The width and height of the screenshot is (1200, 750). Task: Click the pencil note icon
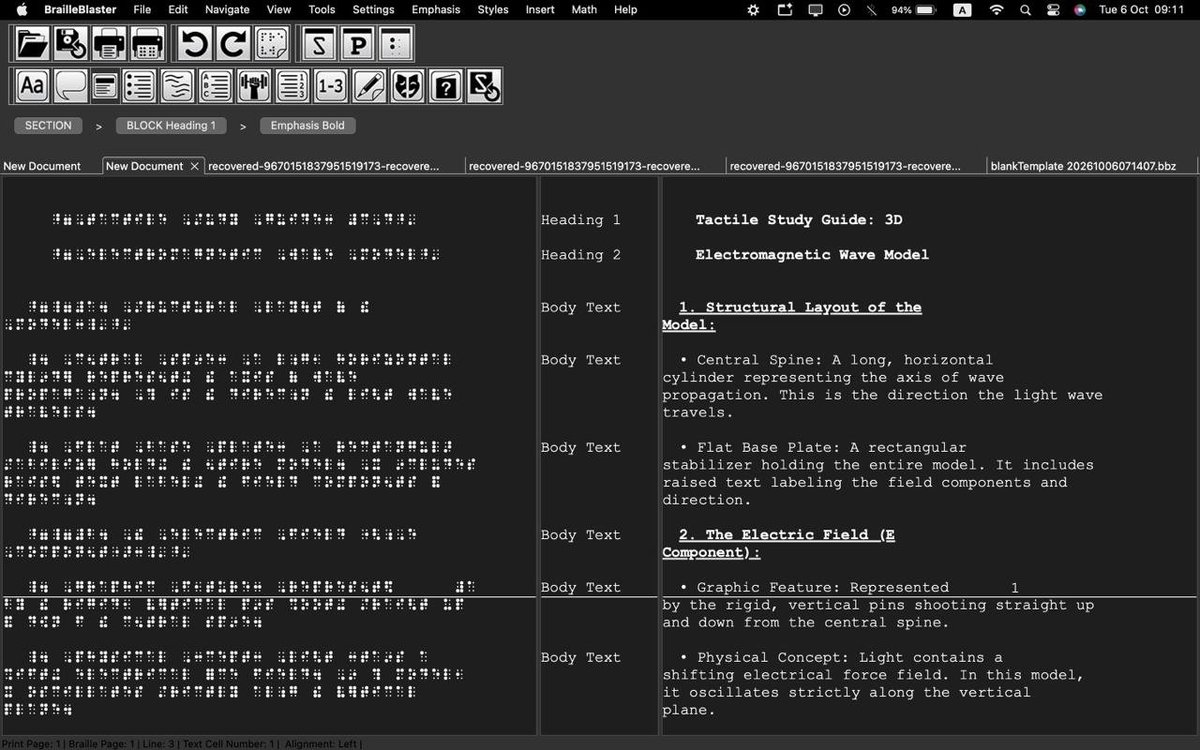point(367,86)
